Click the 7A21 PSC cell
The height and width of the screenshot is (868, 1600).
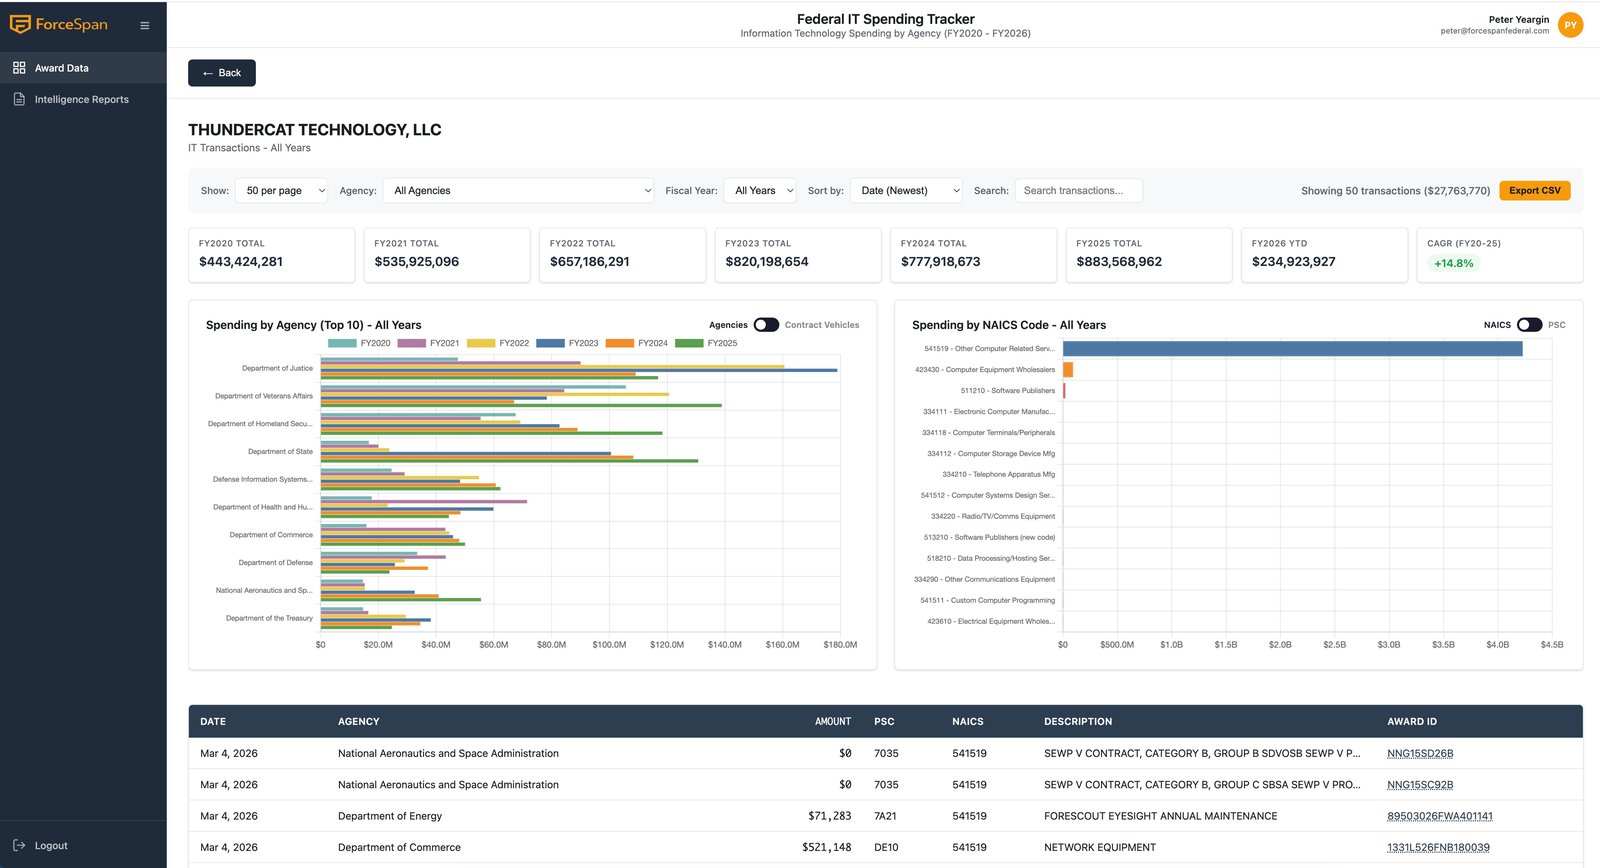coord(885,816)
